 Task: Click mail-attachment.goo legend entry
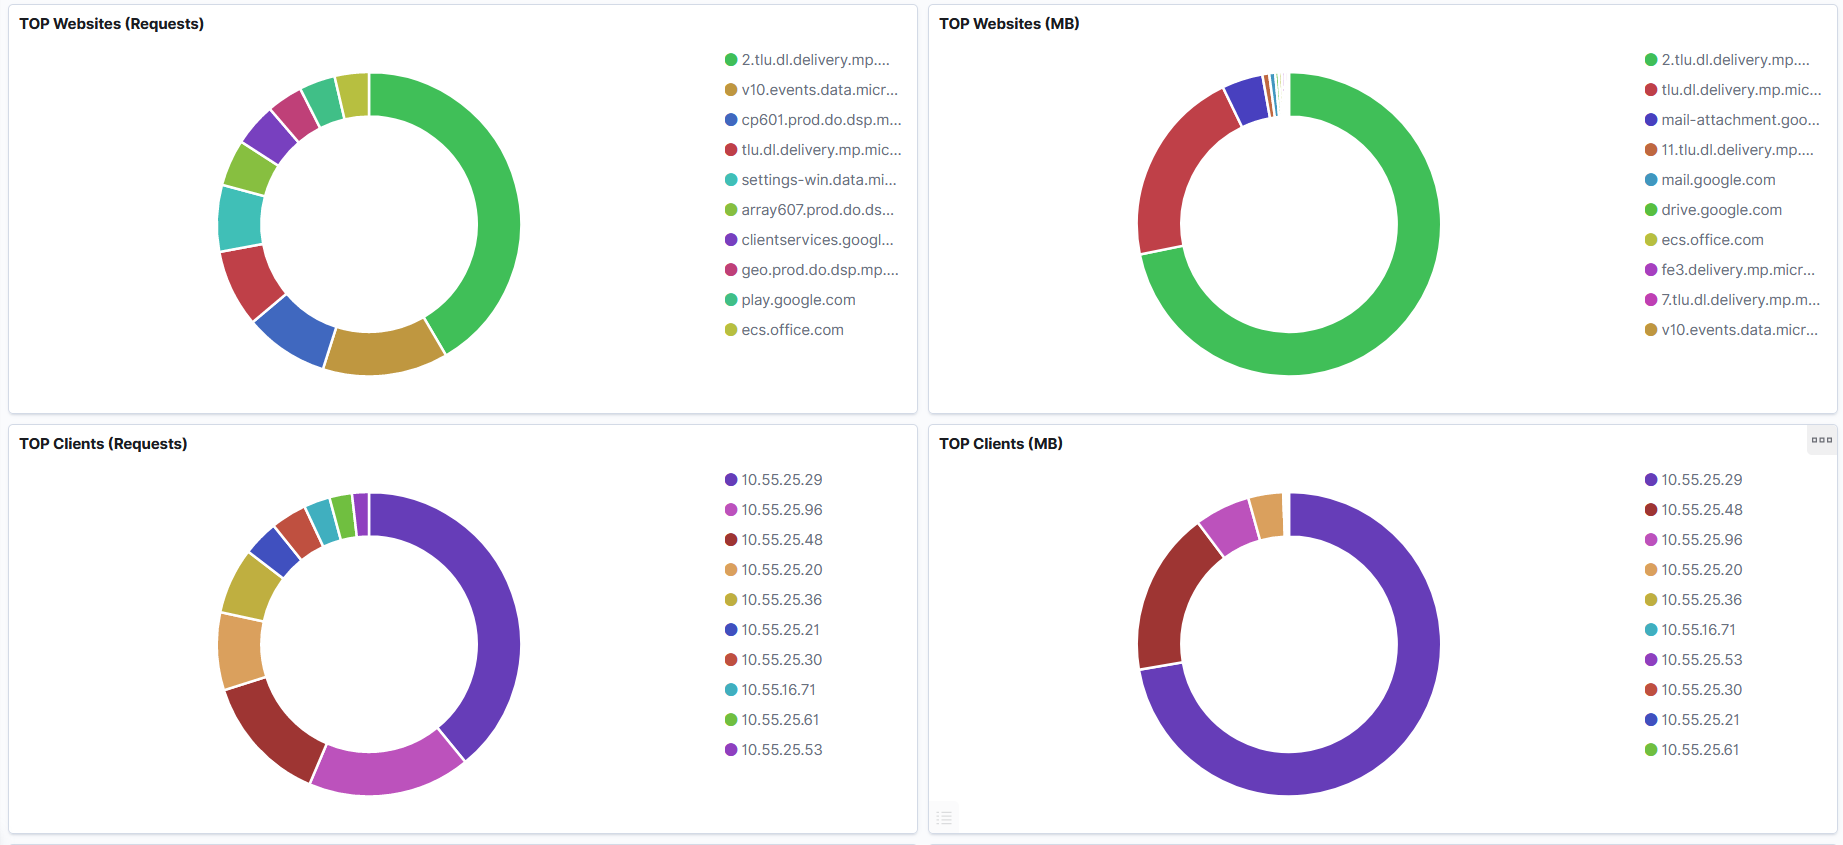click(x=1733, y=120)
